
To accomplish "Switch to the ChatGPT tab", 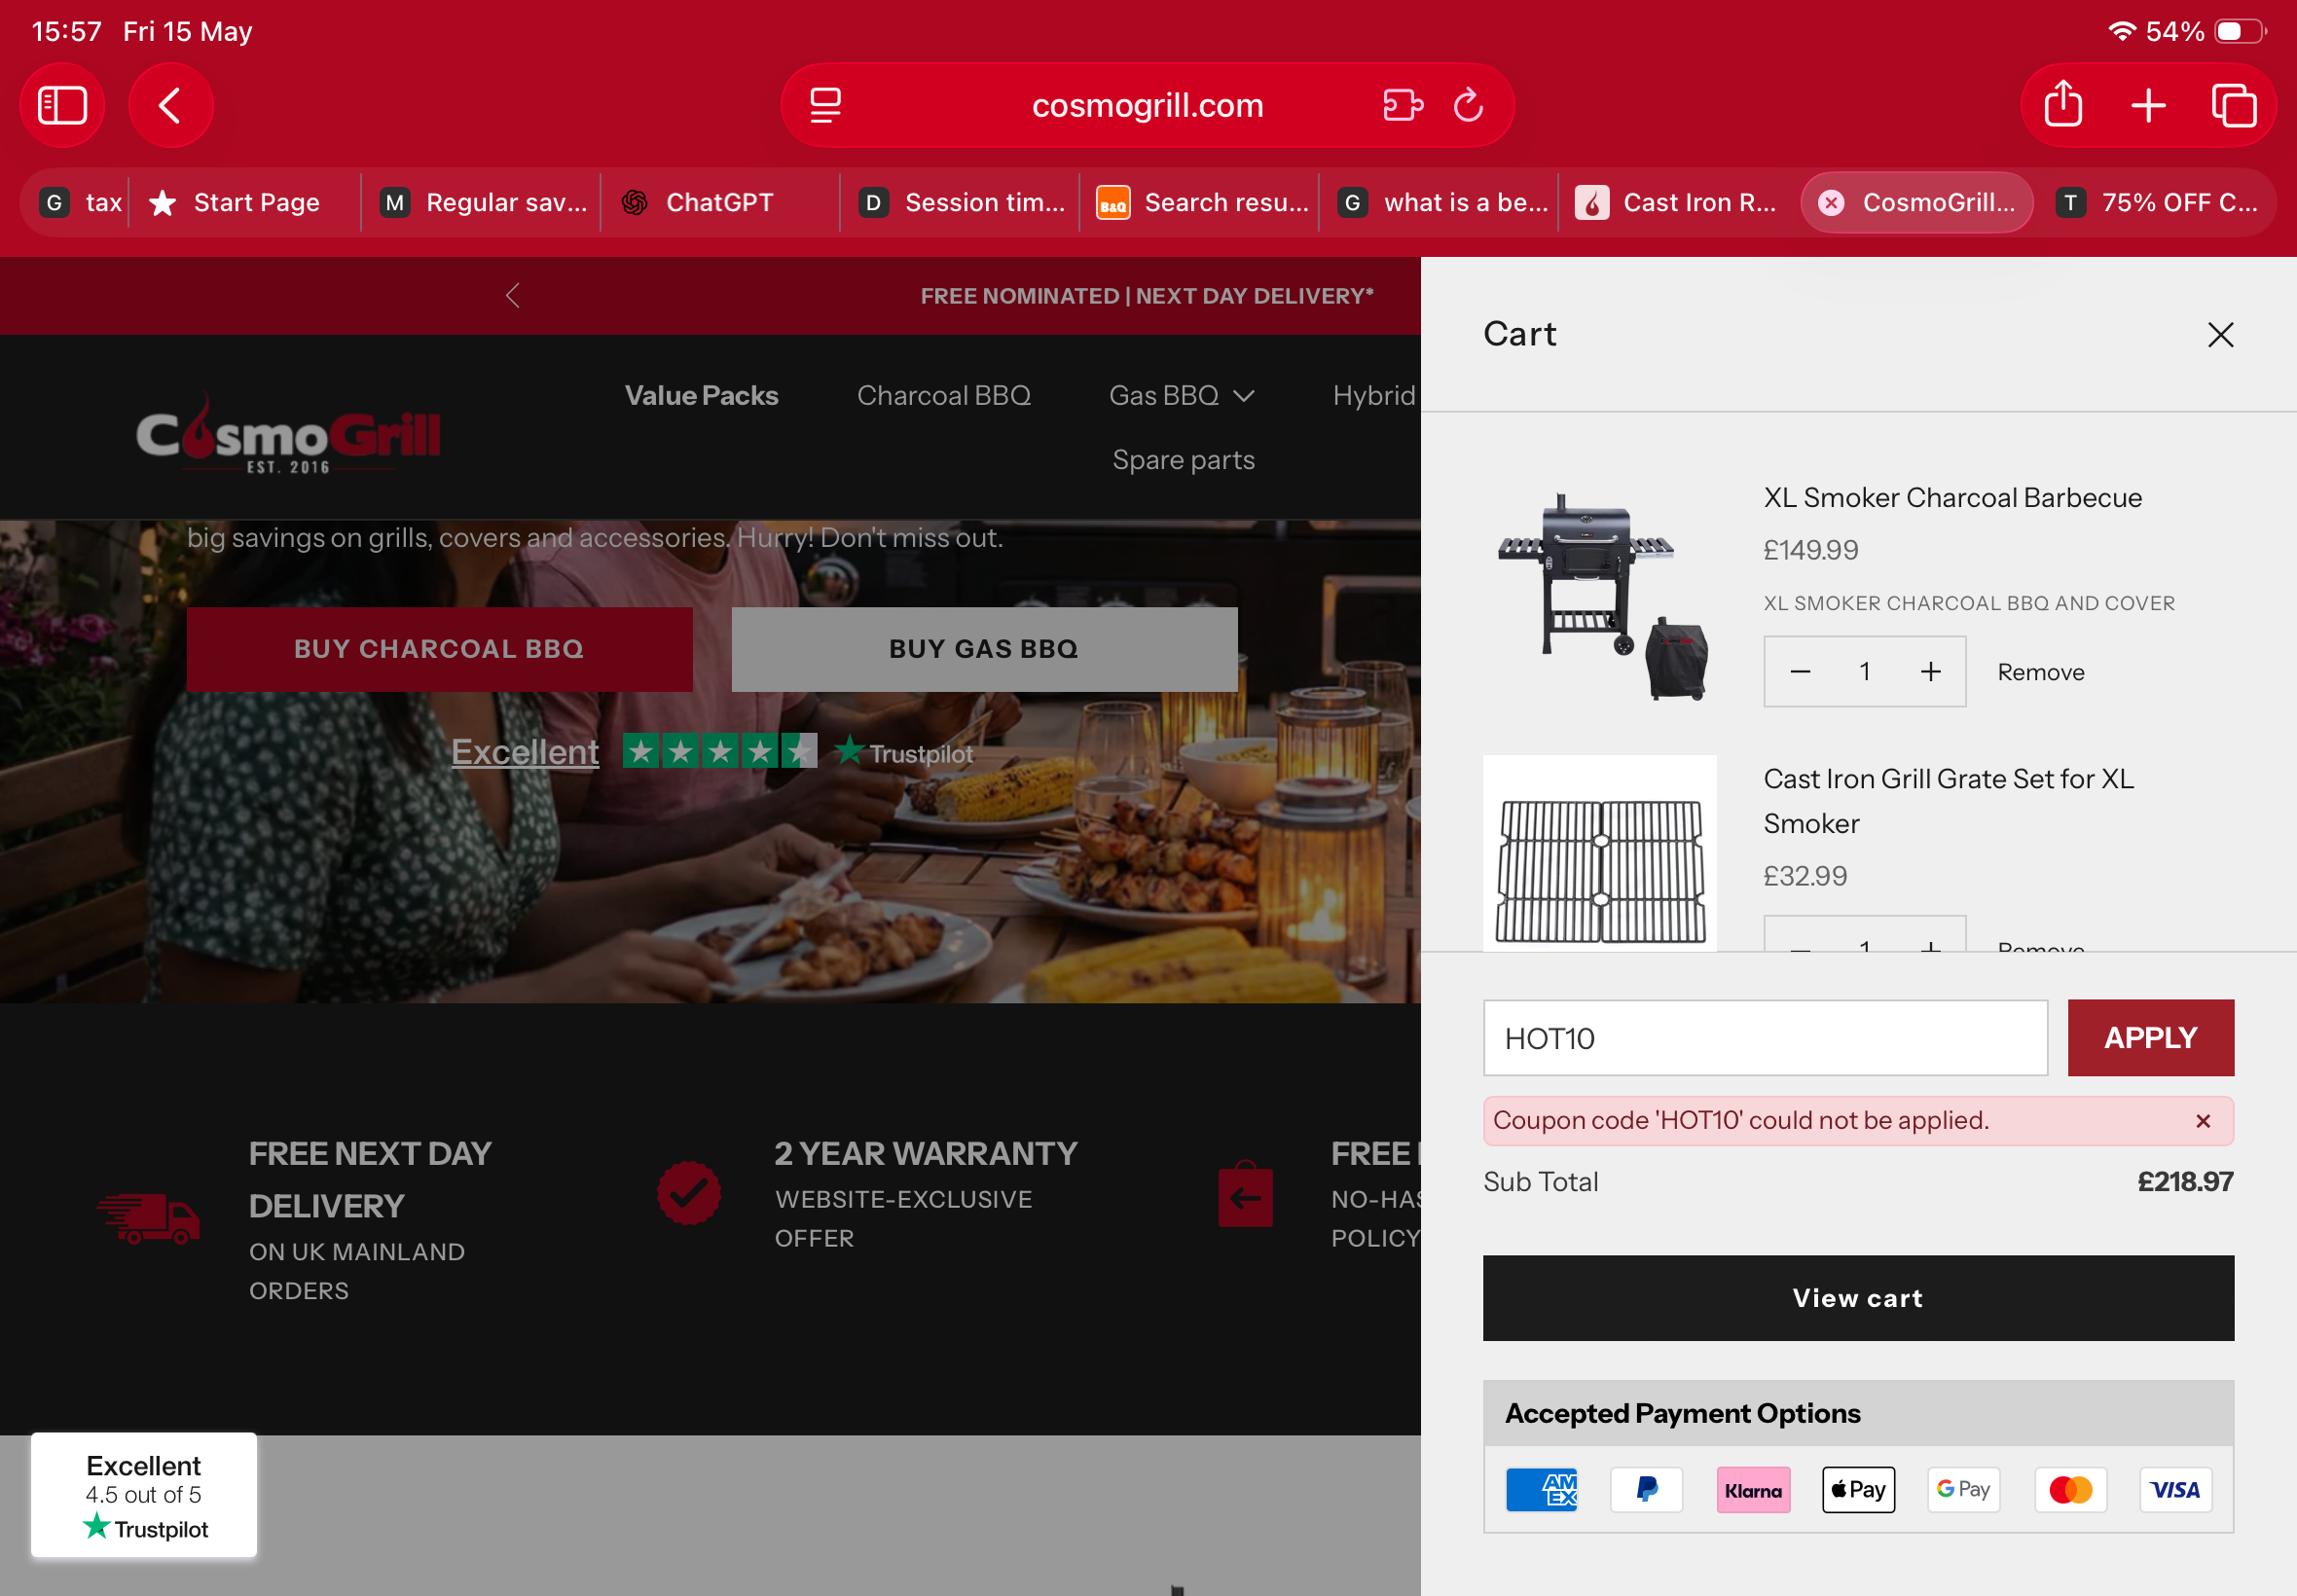I will pyautogui.click(x=719, y=203).
